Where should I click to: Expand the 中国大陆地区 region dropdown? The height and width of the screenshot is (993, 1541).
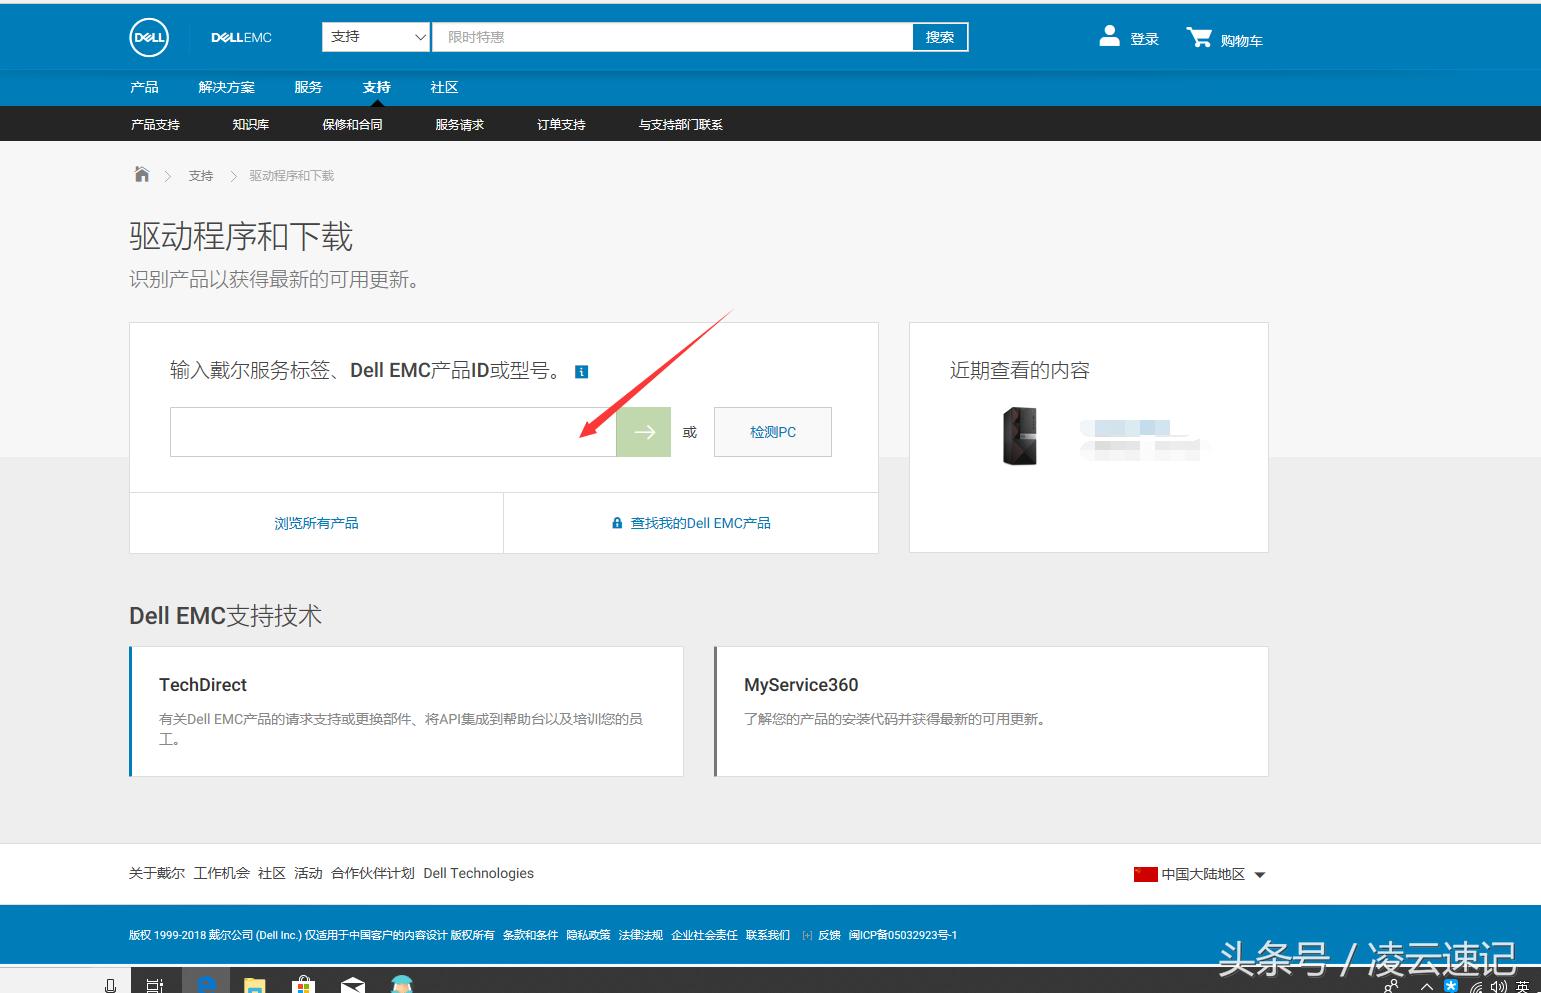[x=1261, y=874]
